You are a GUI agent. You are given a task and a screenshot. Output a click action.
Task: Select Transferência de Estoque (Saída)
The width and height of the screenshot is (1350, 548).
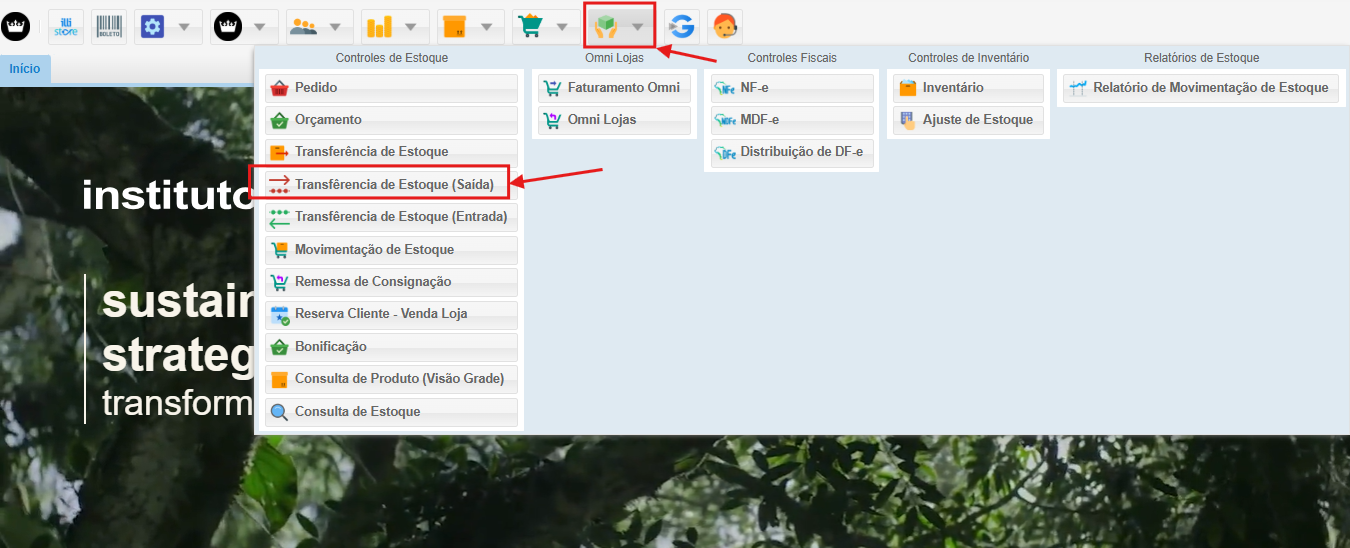(391, 184)
